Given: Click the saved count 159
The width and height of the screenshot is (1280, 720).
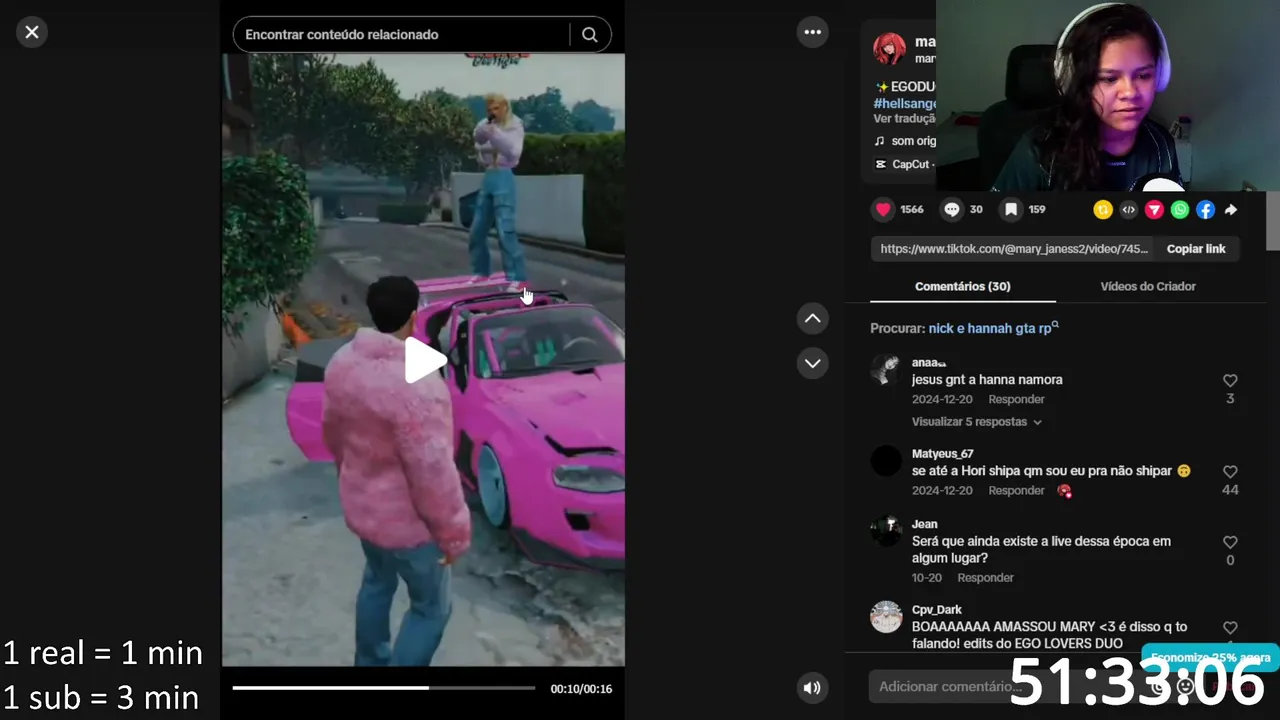Looking at the screenshot, I should 1037,209.
